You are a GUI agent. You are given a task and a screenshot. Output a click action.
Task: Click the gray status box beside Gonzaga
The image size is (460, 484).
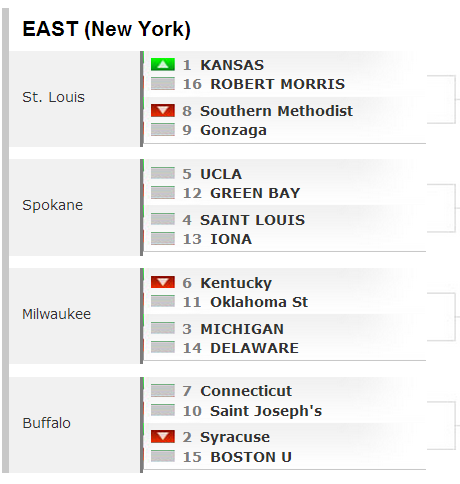[163, 130]
